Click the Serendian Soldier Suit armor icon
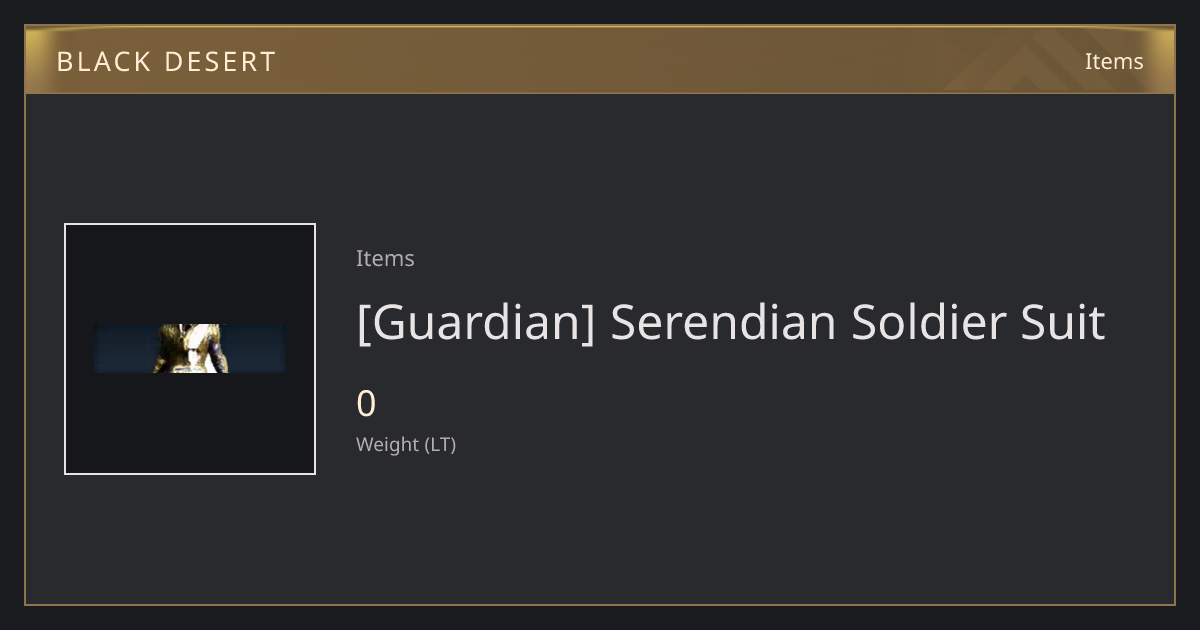The height and width of the screenshot is (630, 1200). [x=190, y=348]
